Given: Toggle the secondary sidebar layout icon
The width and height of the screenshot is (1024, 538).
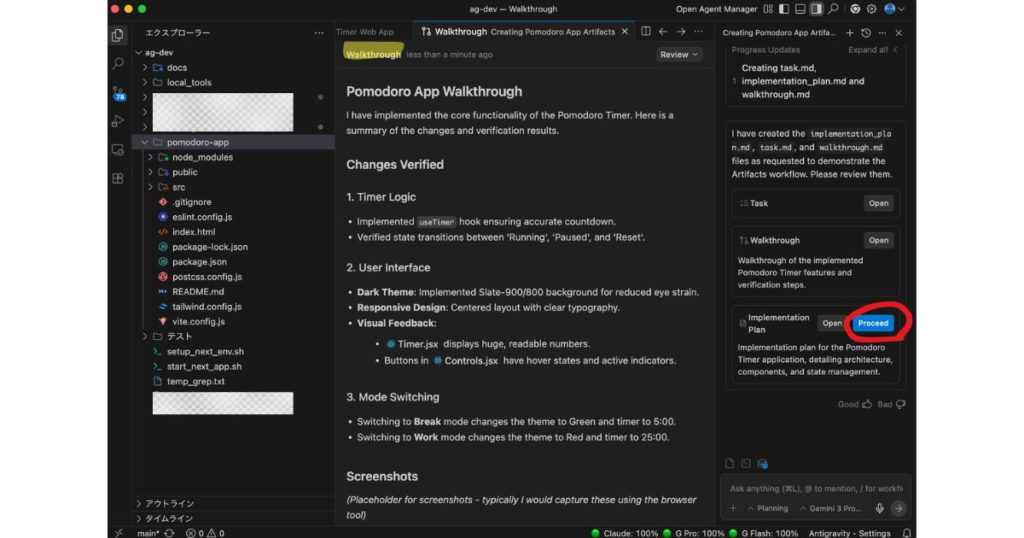Looking at the screenshot, I should [x=817, y=9].
